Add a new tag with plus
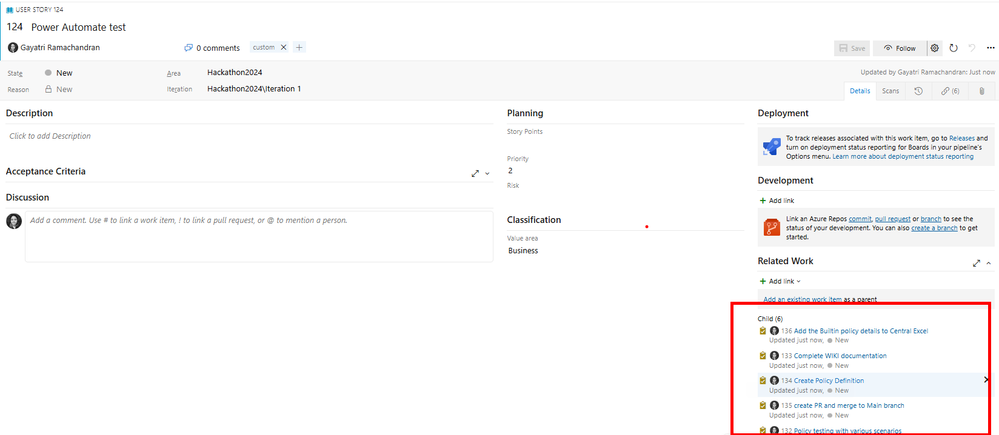The height and width of the screenshot is (435, 999). pyautogui.click(x=299, y=47)
